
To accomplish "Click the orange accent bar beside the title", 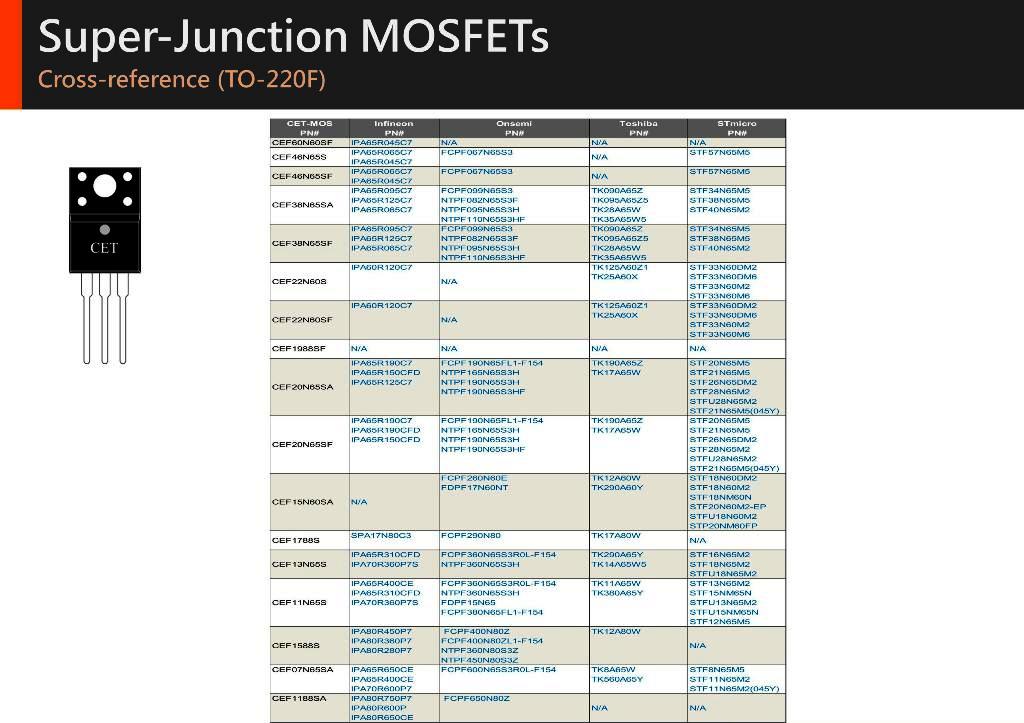I will [10, 54].
